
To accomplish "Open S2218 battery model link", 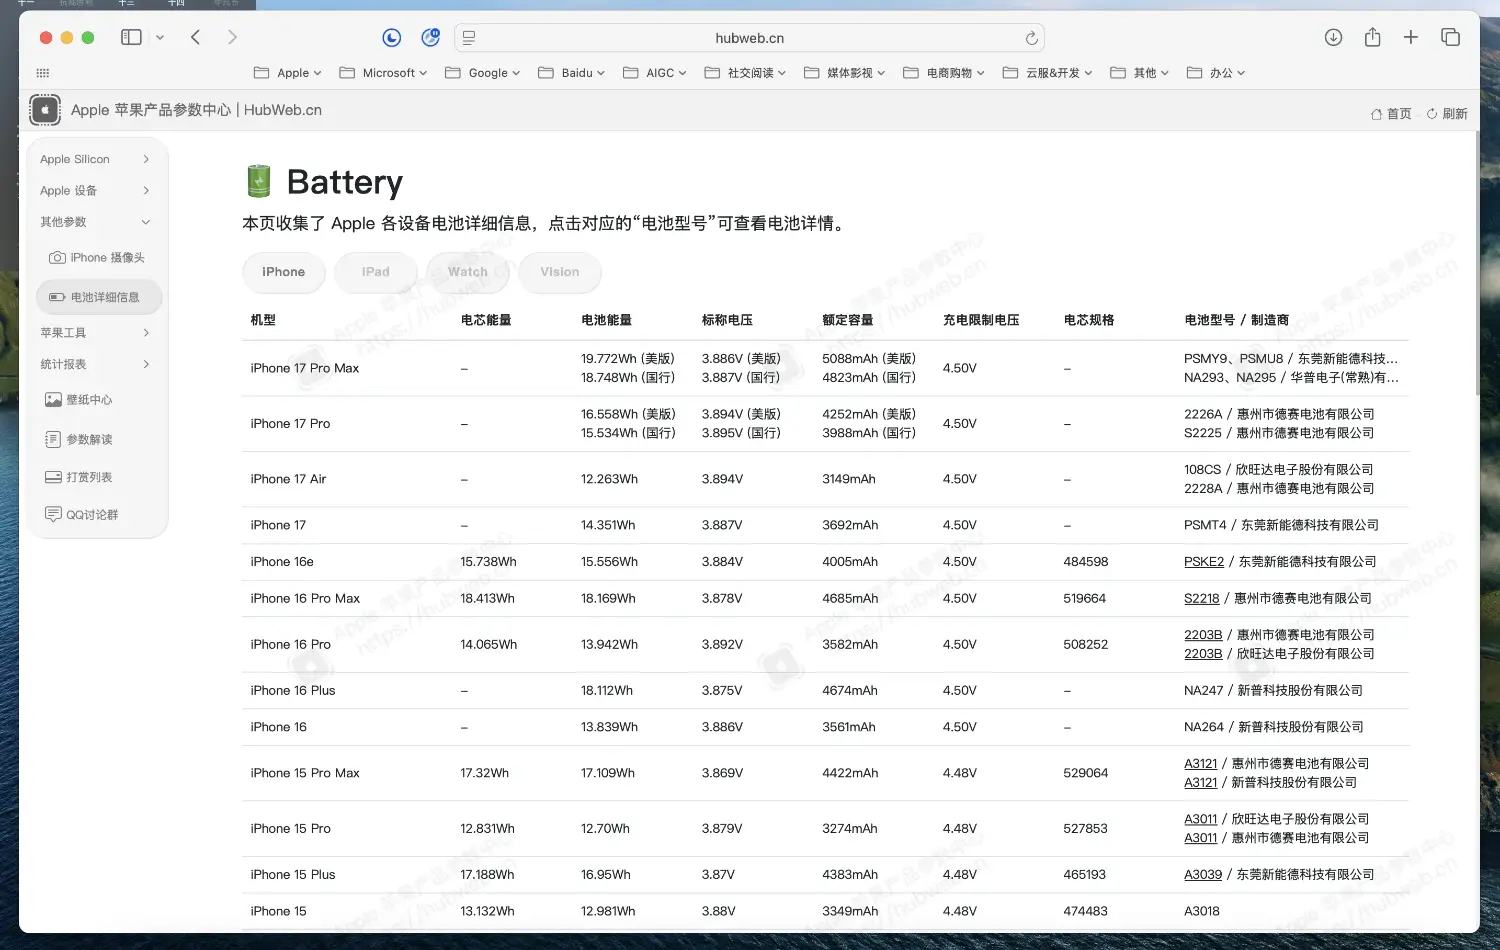I will coord(1202,599).
